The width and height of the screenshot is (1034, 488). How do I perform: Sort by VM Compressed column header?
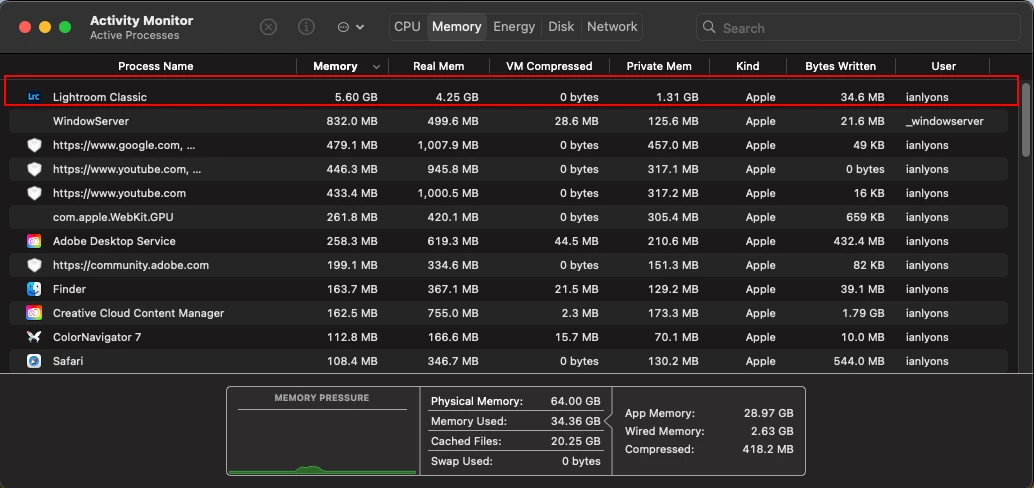click(549, 66)
